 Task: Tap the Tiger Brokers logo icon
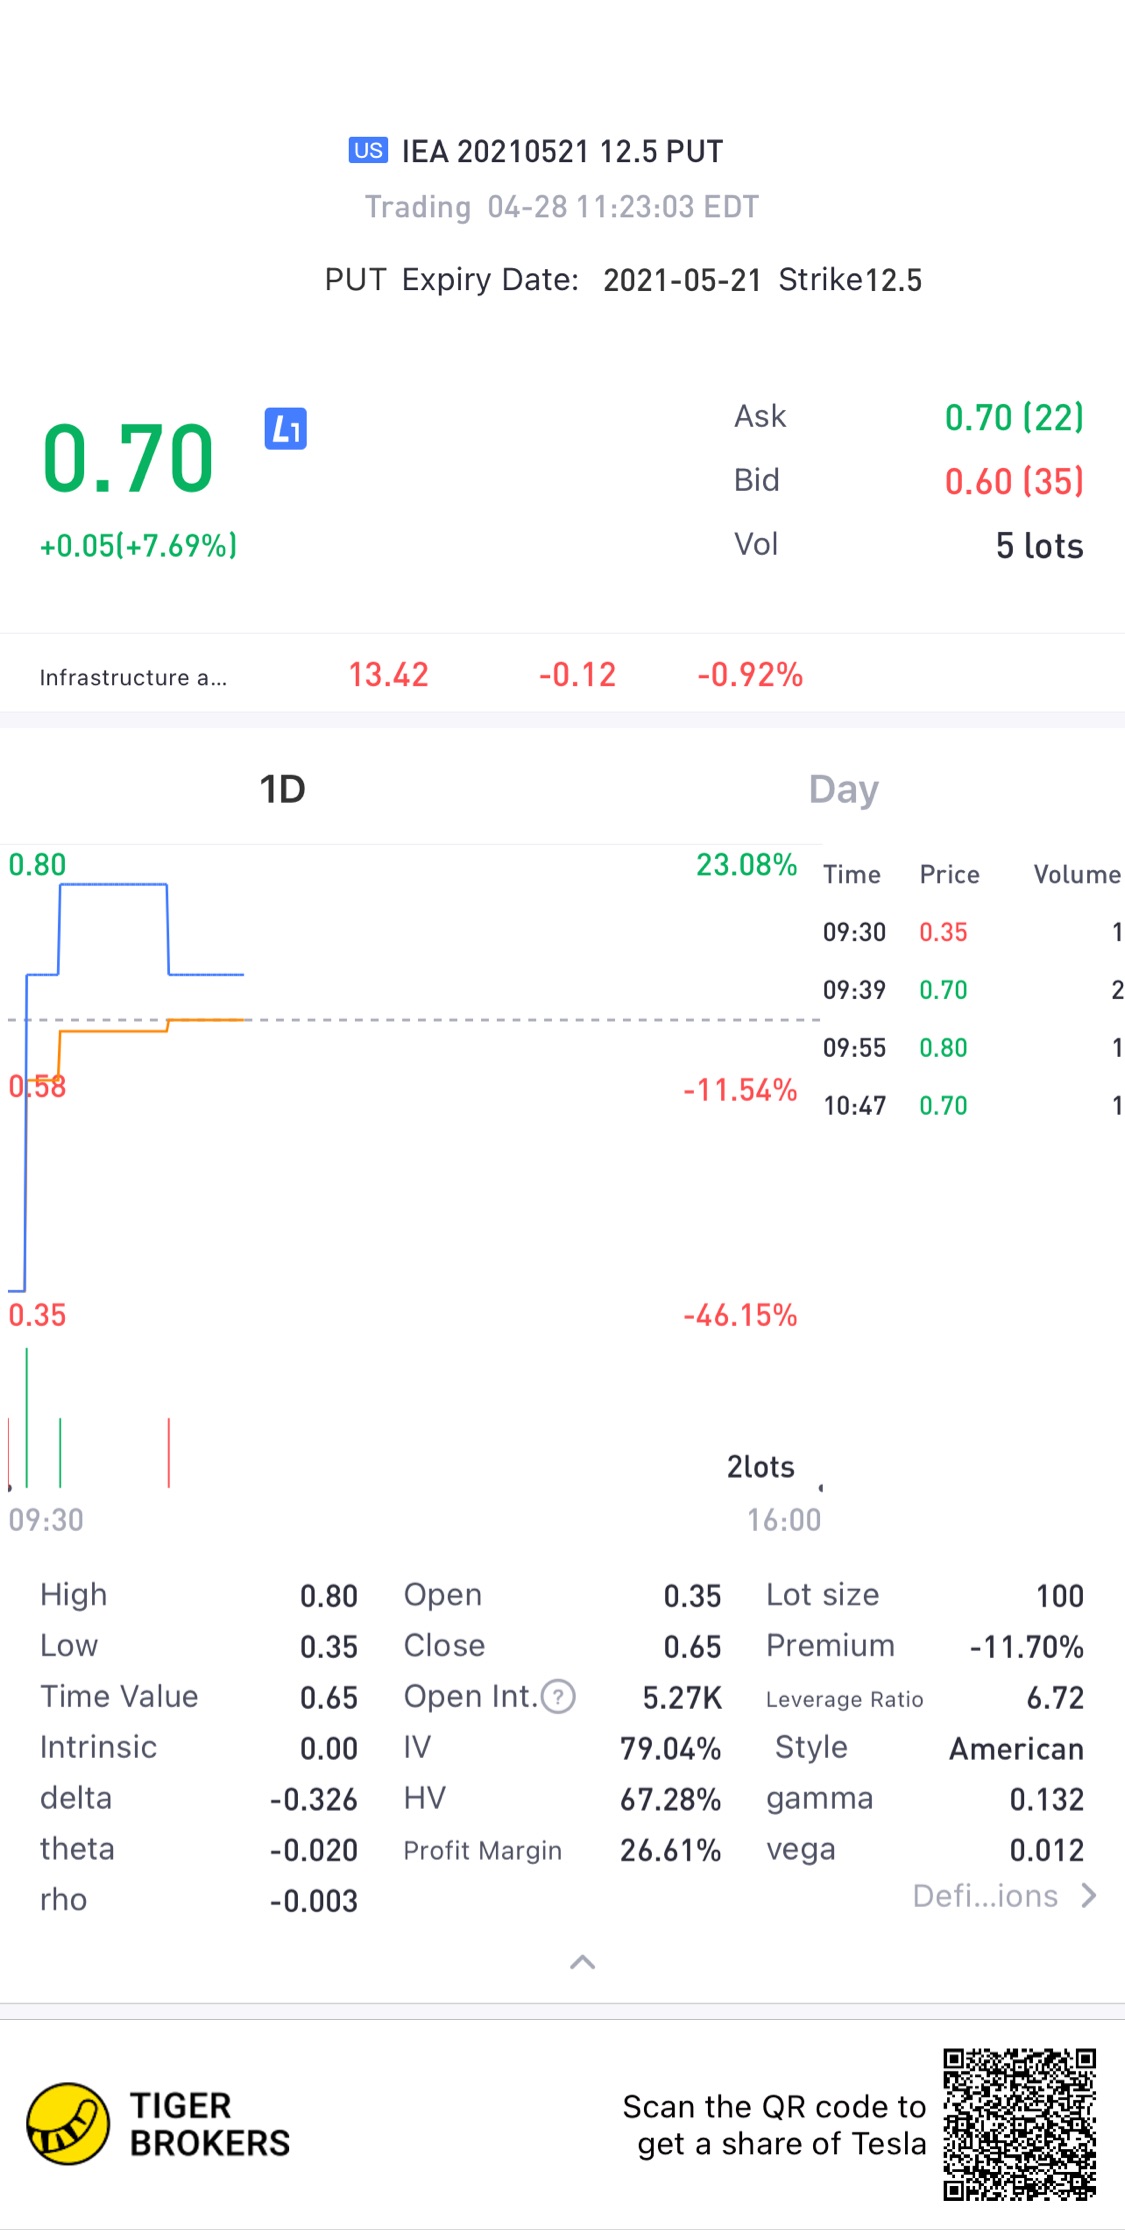[x=68, y=2124]
